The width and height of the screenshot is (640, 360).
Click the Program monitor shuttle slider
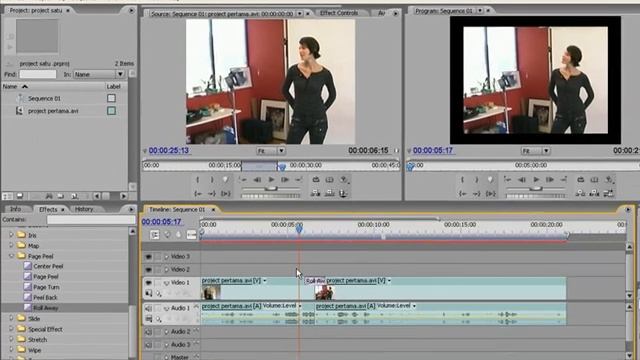click(536, 189)
